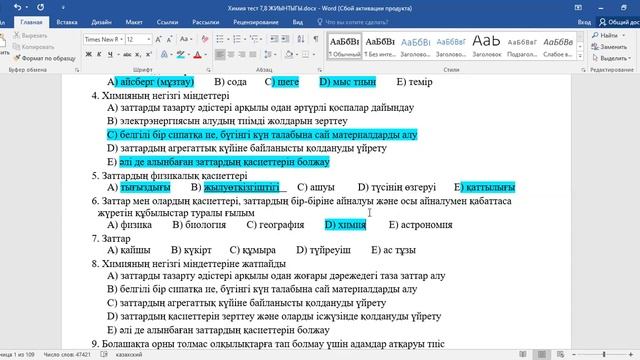Undo the last action in the title bar
This screenshot has width=640, height=360.
coord(18,7)
